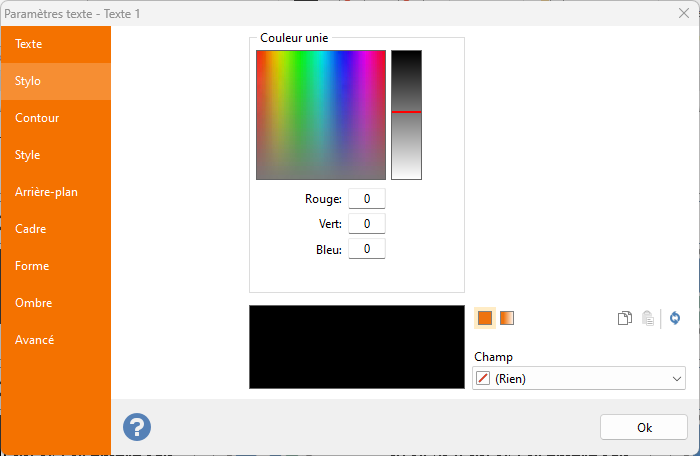Click the blue reset arrows icon

675,318
